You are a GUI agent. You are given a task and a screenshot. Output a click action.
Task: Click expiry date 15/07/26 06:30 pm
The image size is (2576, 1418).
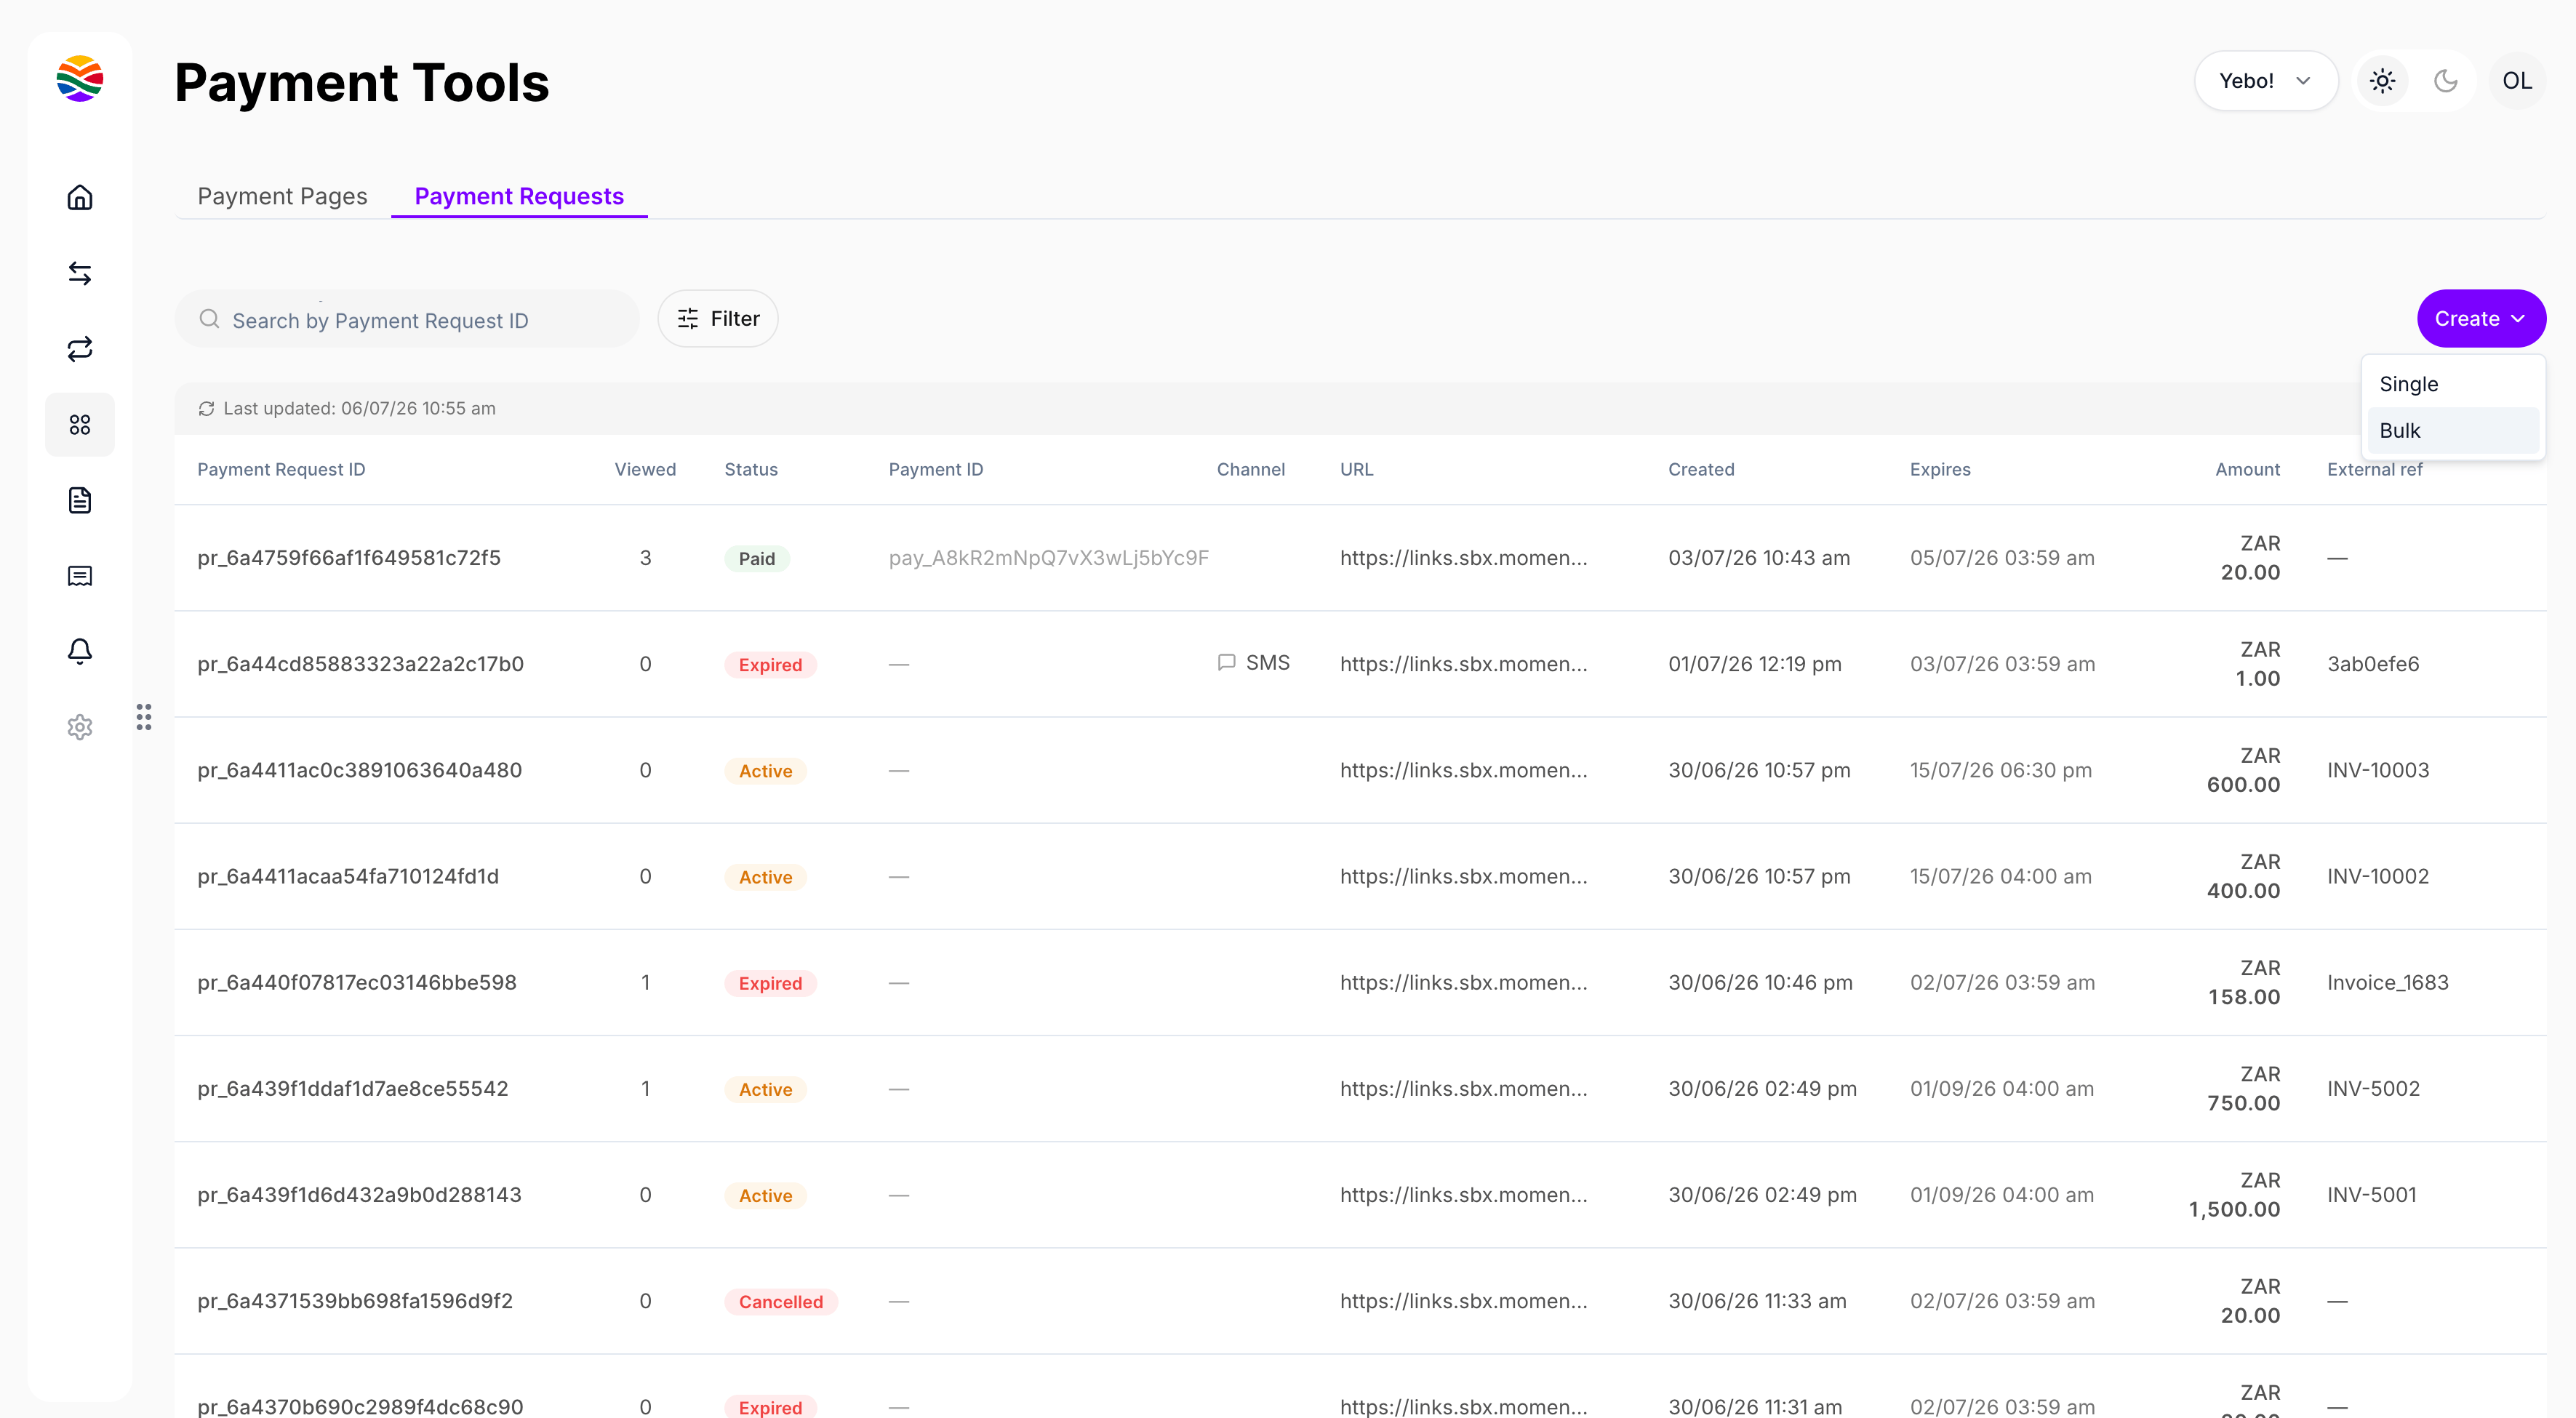pos(2001,770)
